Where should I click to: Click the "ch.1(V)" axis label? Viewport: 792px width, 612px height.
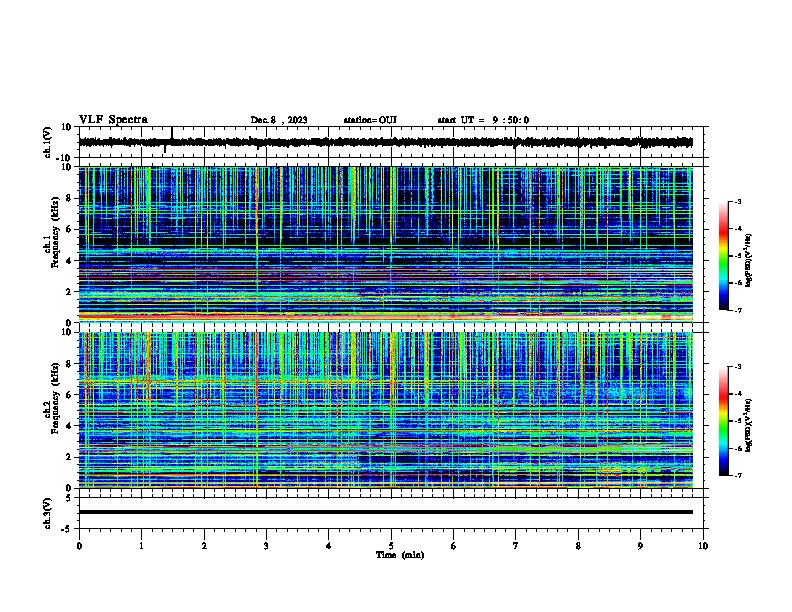pos(48,142)
